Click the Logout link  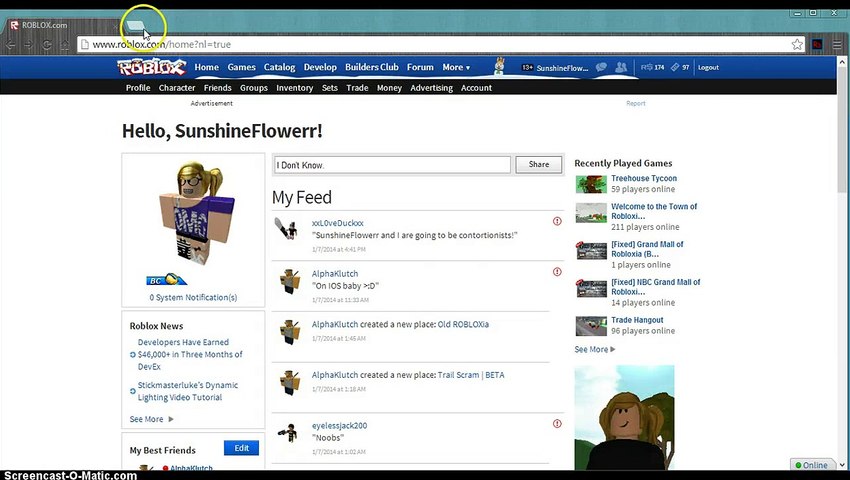click(708, 67)
